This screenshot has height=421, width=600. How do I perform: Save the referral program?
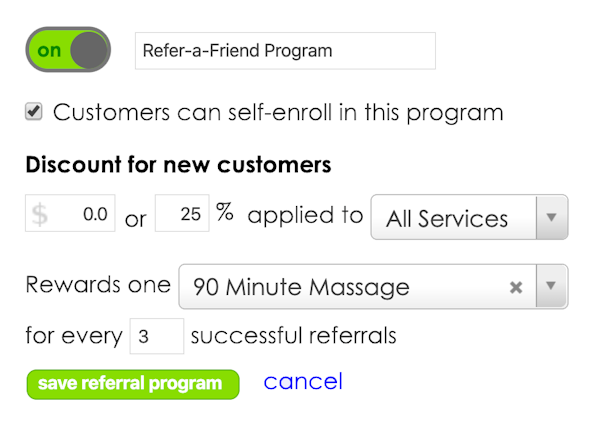point(132,384)
